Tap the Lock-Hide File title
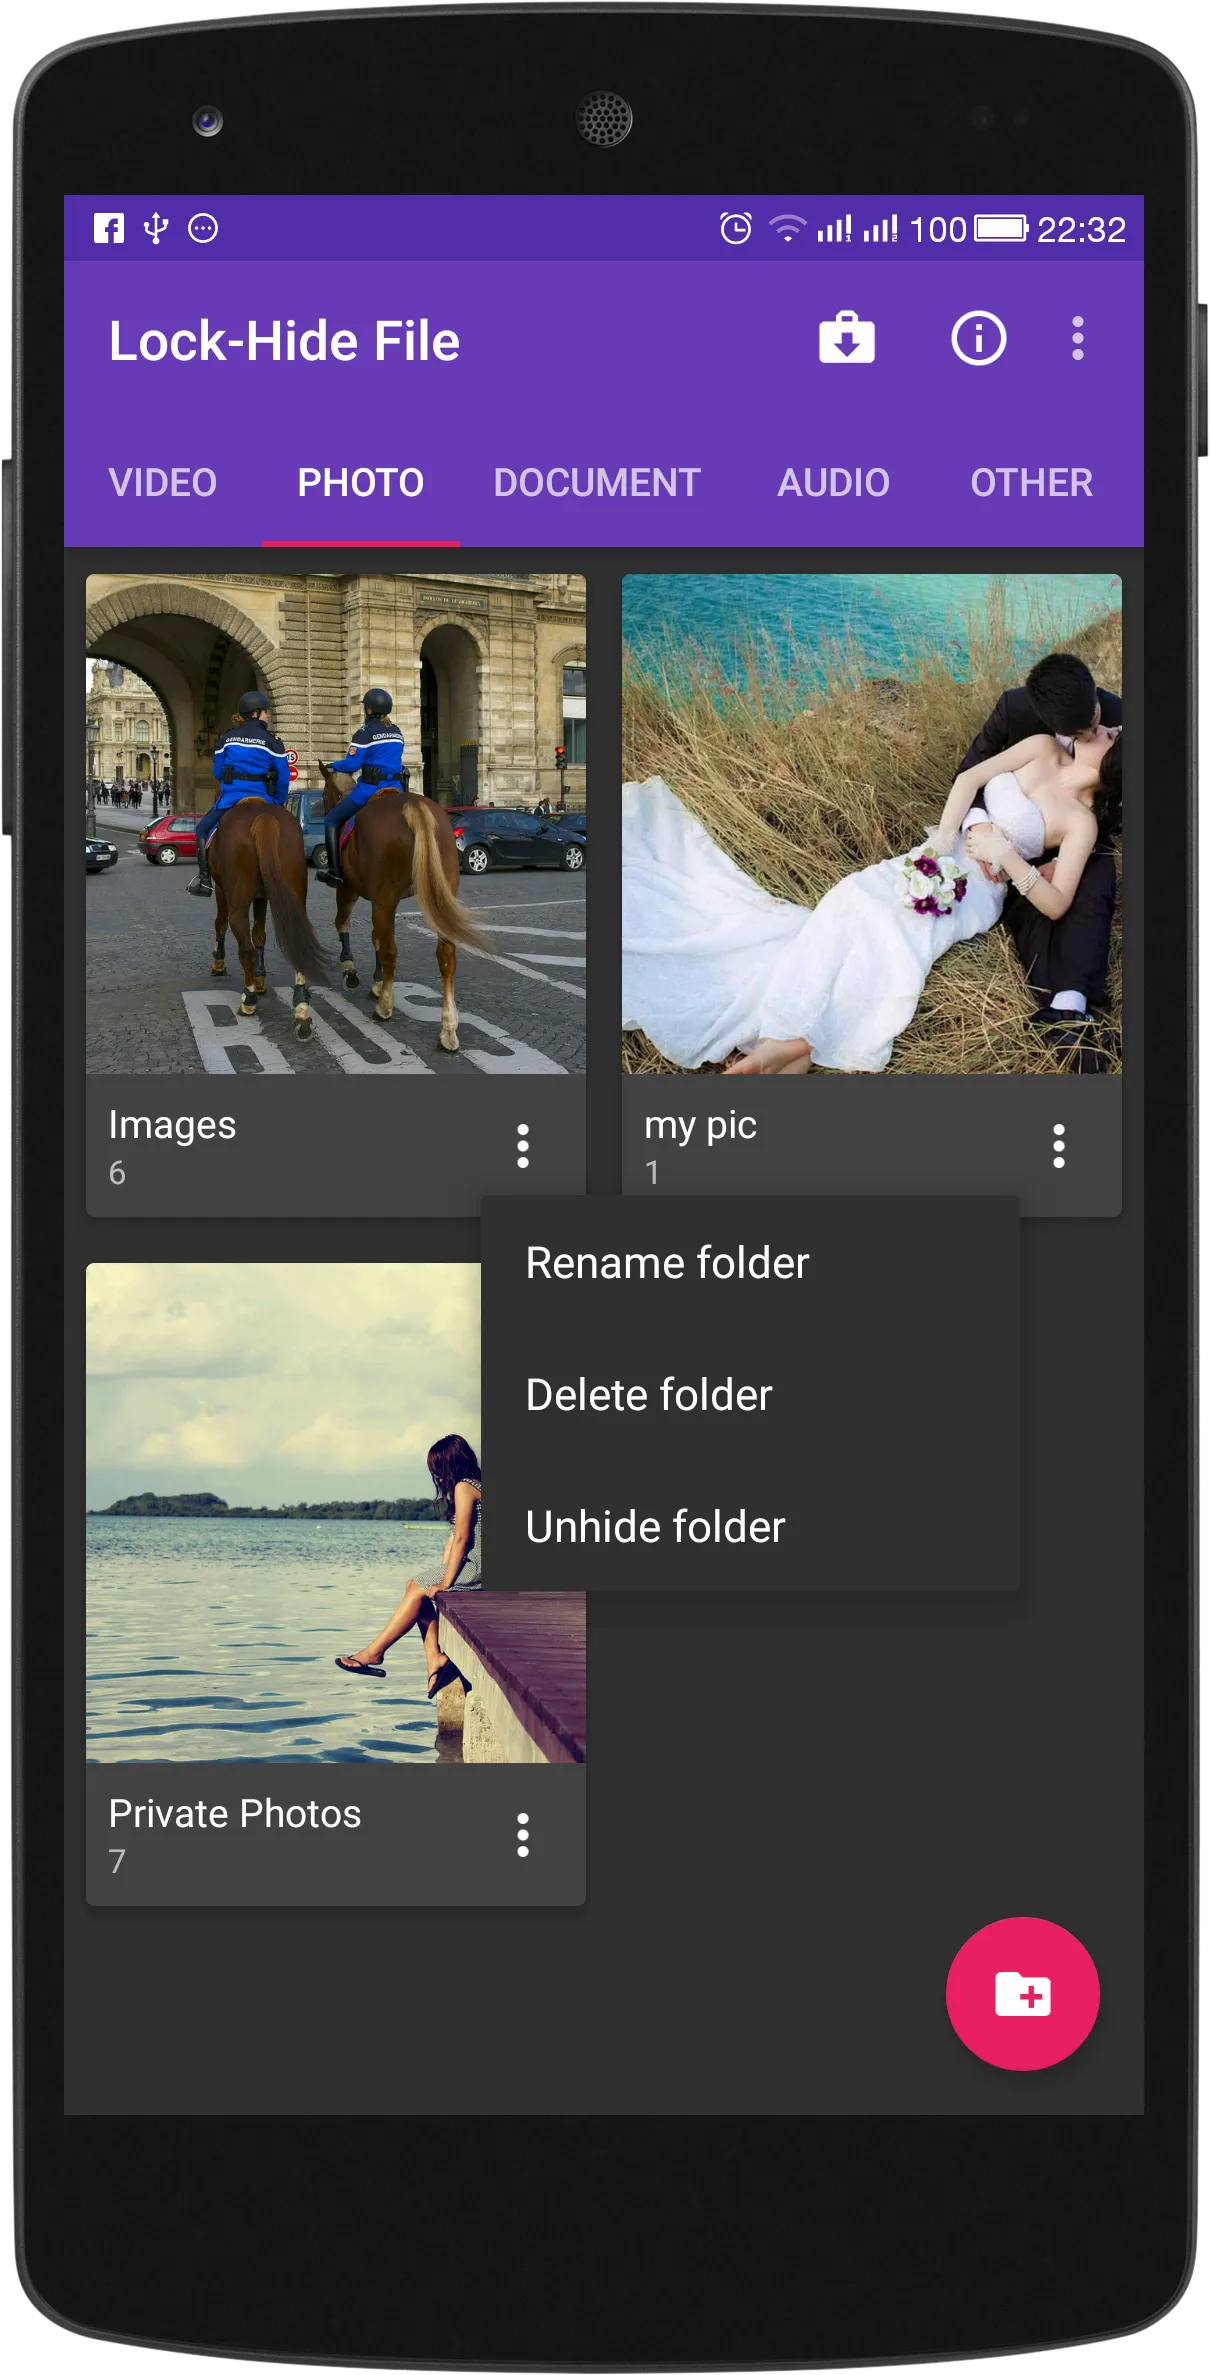The height and width of the screenshot is (2375, 1210). (284, 341)
